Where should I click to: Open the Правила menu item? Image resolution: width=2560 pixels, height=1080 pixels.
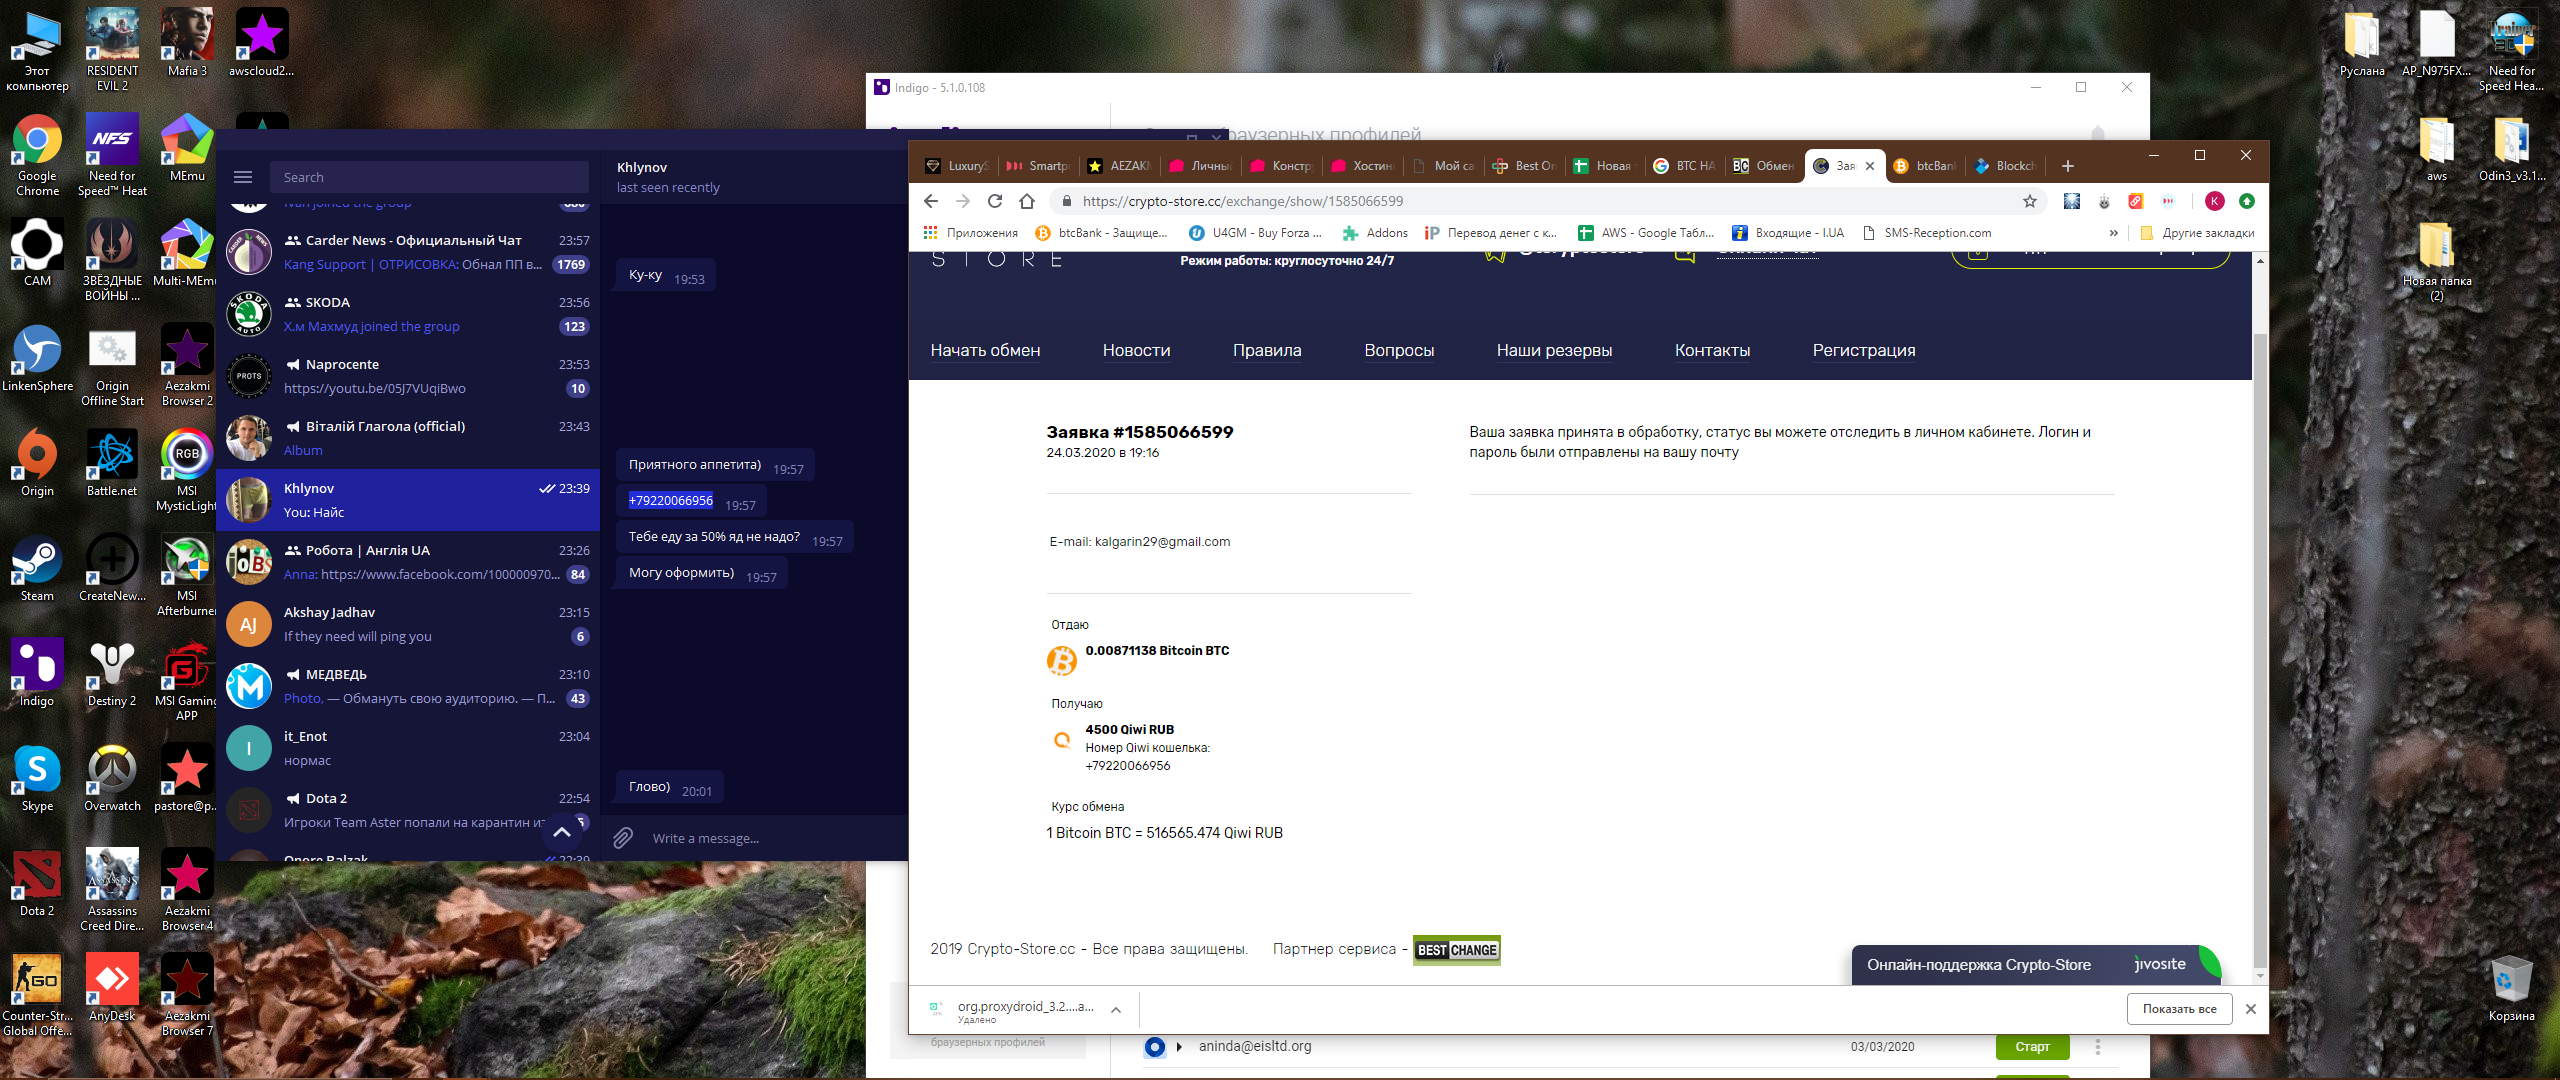point(1267,350)
